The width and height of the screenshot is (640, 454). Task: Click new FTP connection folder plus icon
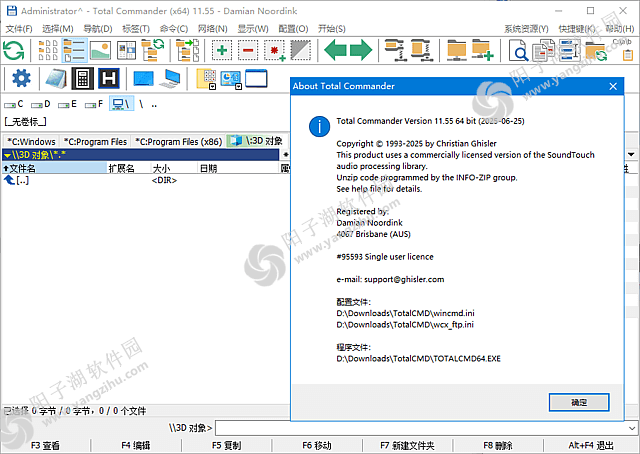click(482, 51)
